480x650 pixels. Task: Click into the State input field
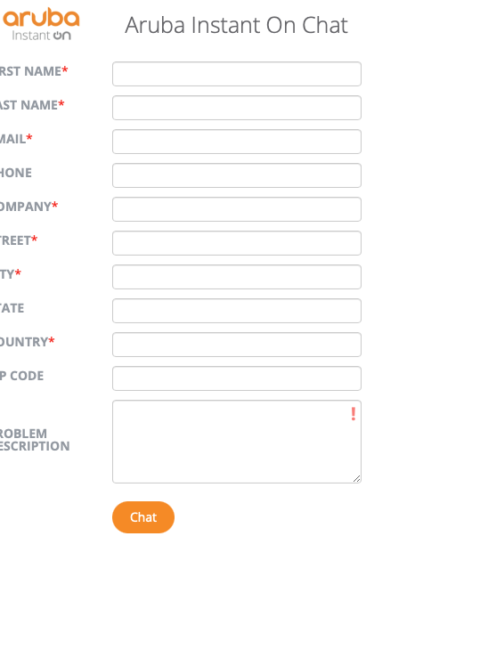point(237,310)
